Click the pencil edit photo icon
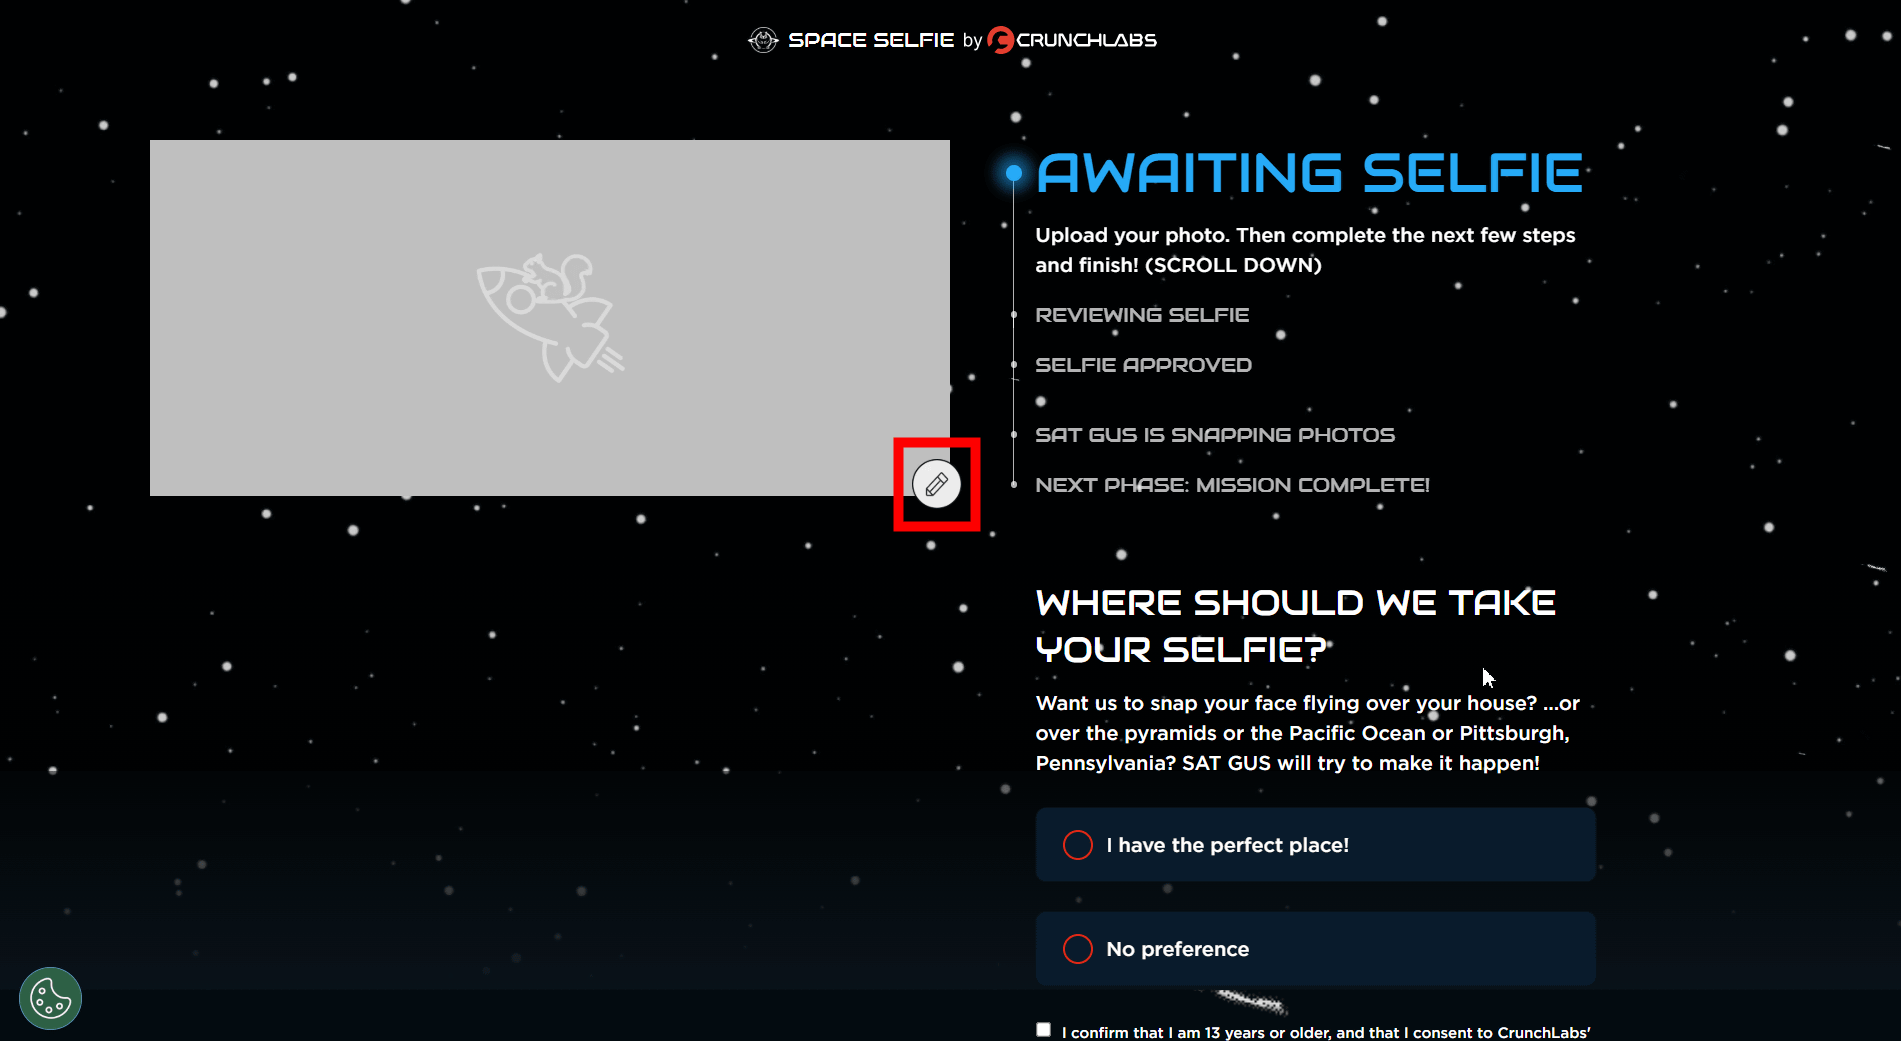This screenshot has height=1041, width=1901. (x=936, y=484)
